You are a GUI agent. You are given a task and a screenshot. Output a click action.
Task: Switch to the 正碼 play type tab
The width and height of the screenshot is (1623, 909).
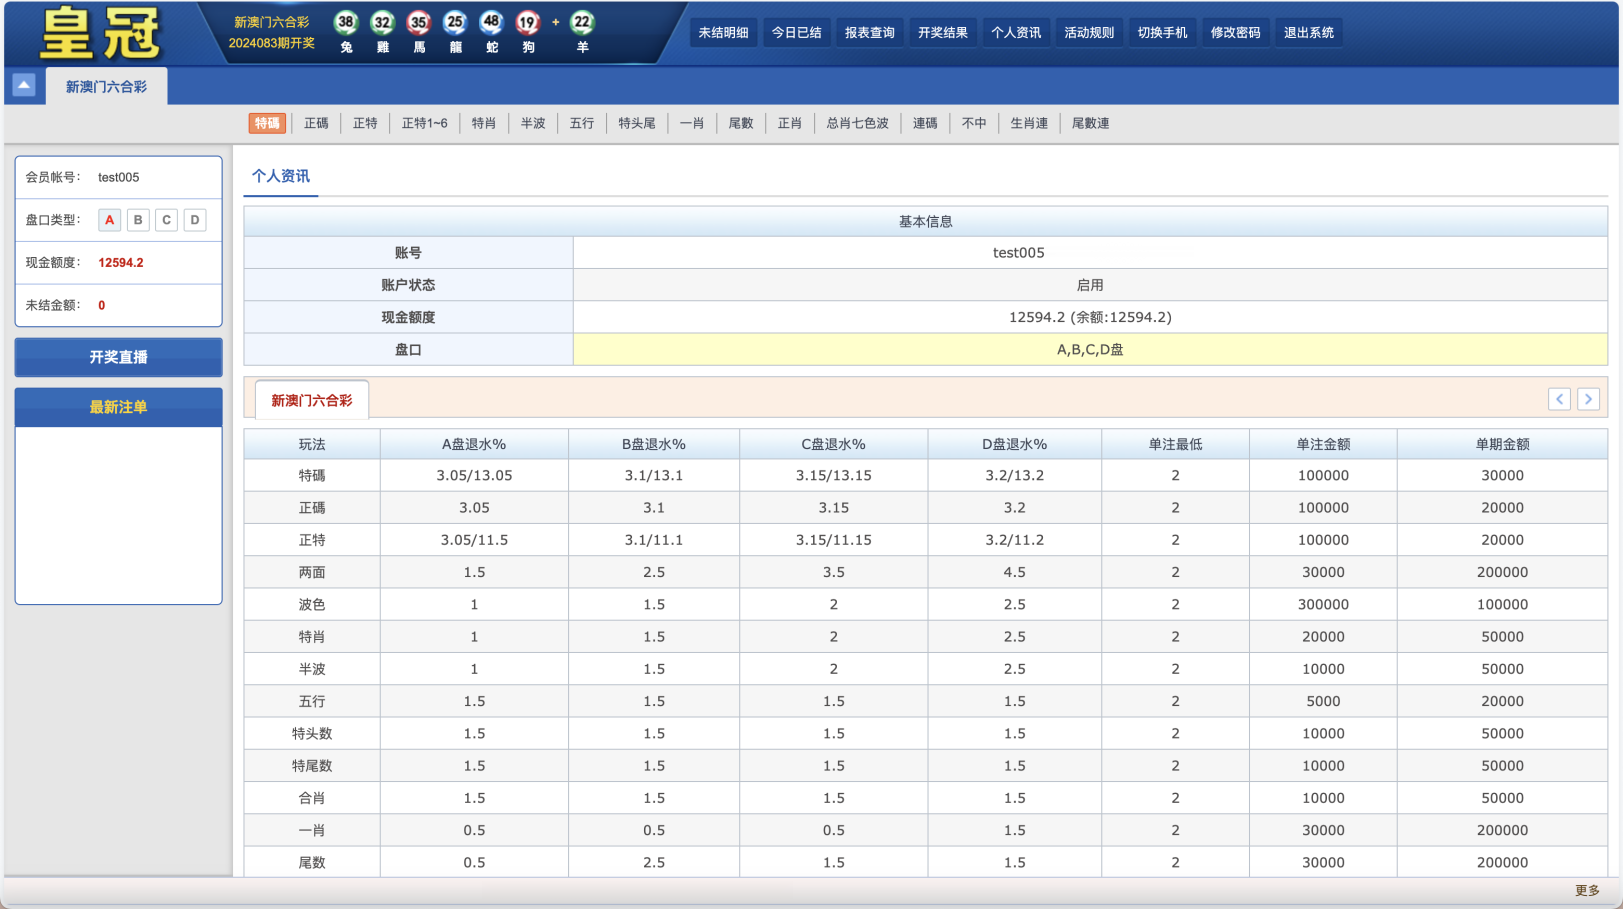tap(315, 123)
